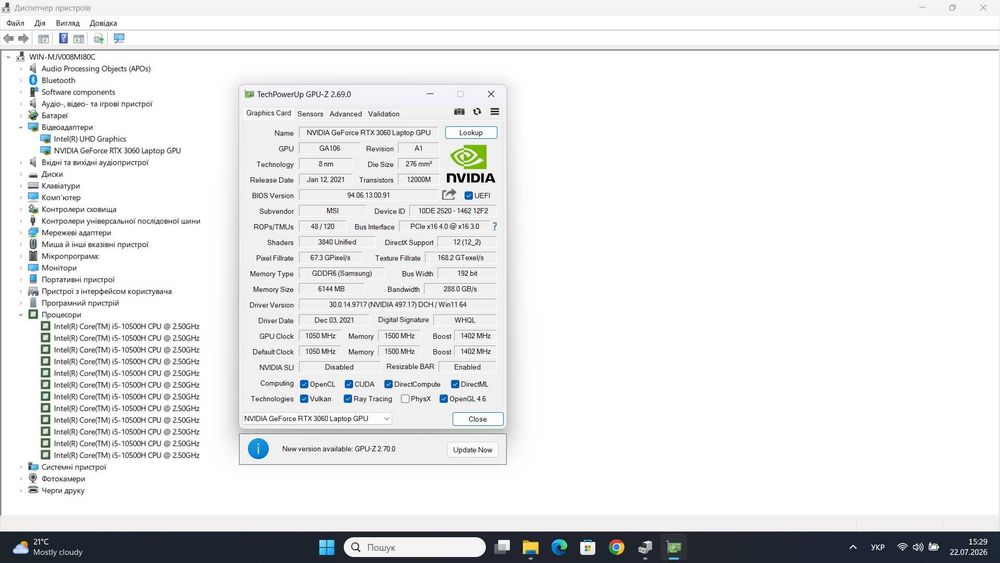1000x563 pixels.
Task: Click the Bus Interface question mark icon
Action: pyautogui.click(x=494, y=226)
